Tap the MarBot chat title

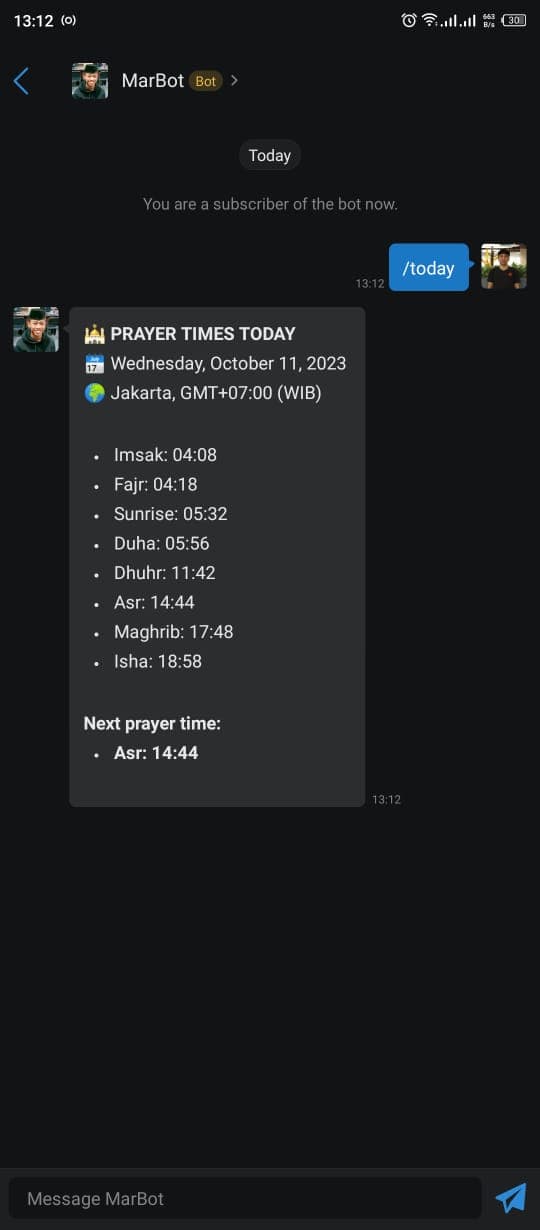tap(152, 81)
